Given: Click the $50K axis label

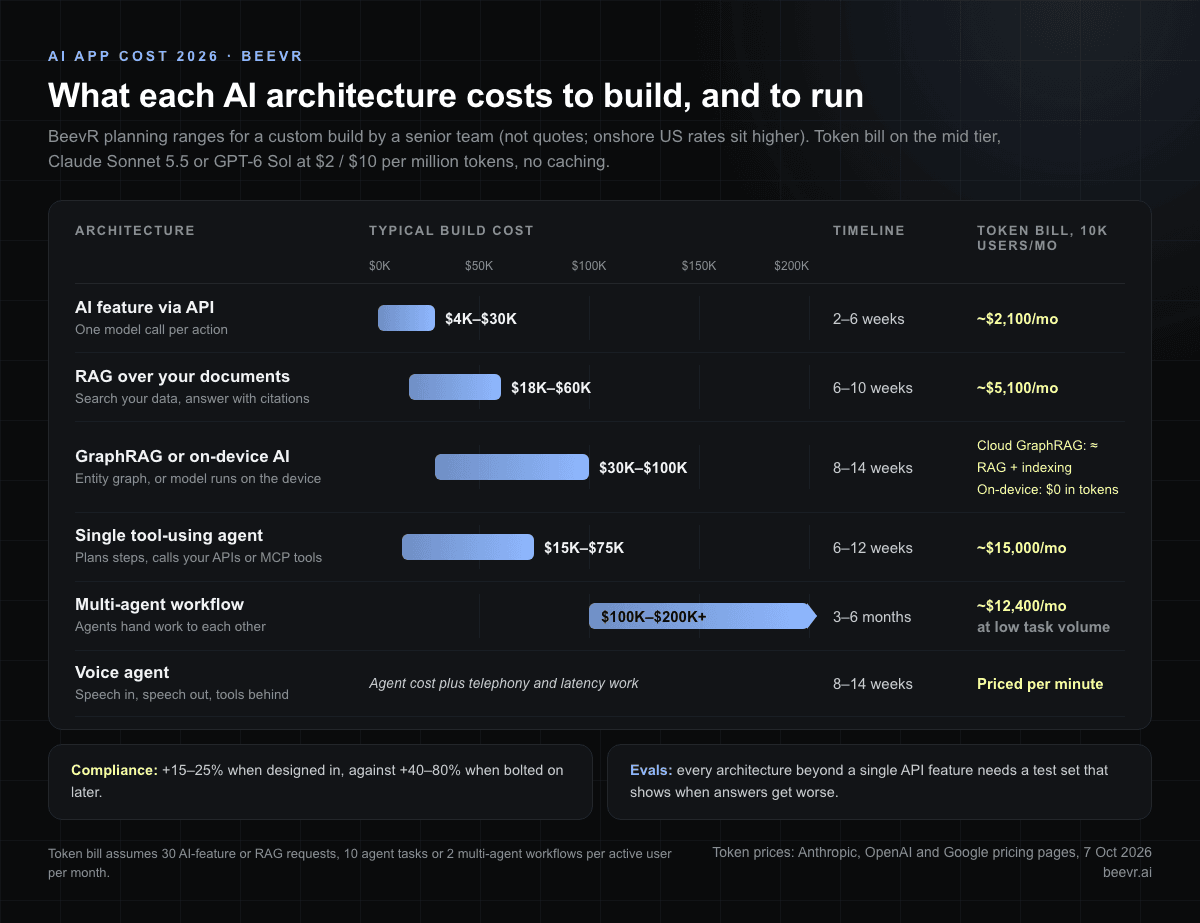Looking at the screenshot, I should click(479, 266).
